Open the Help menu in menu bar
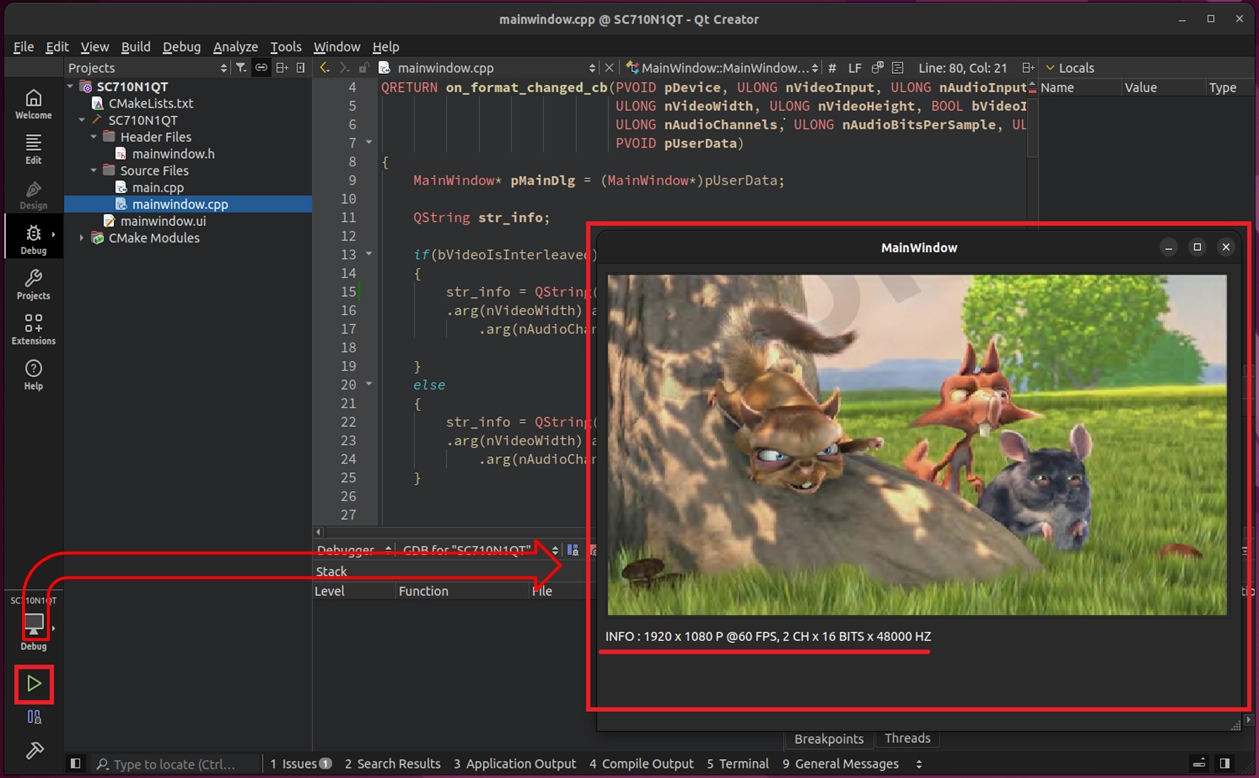 coord(386,47)
